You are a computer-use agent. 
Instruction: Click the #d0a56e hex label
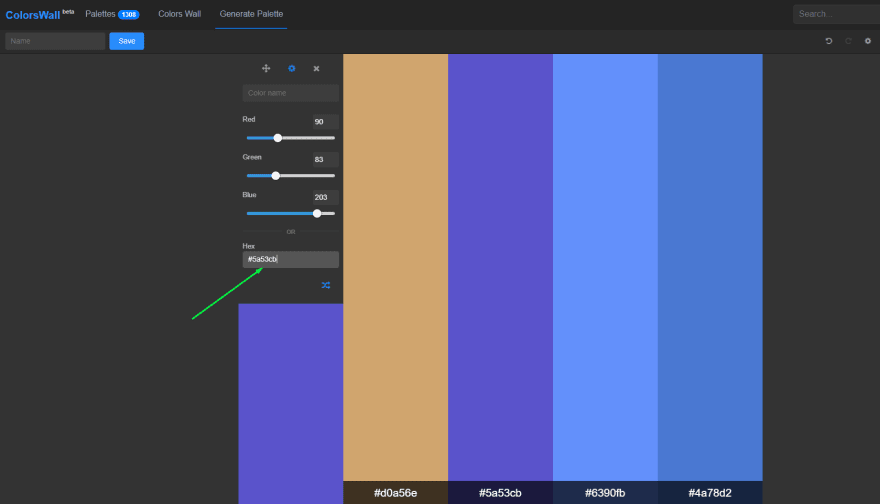(x=396, y=493)
